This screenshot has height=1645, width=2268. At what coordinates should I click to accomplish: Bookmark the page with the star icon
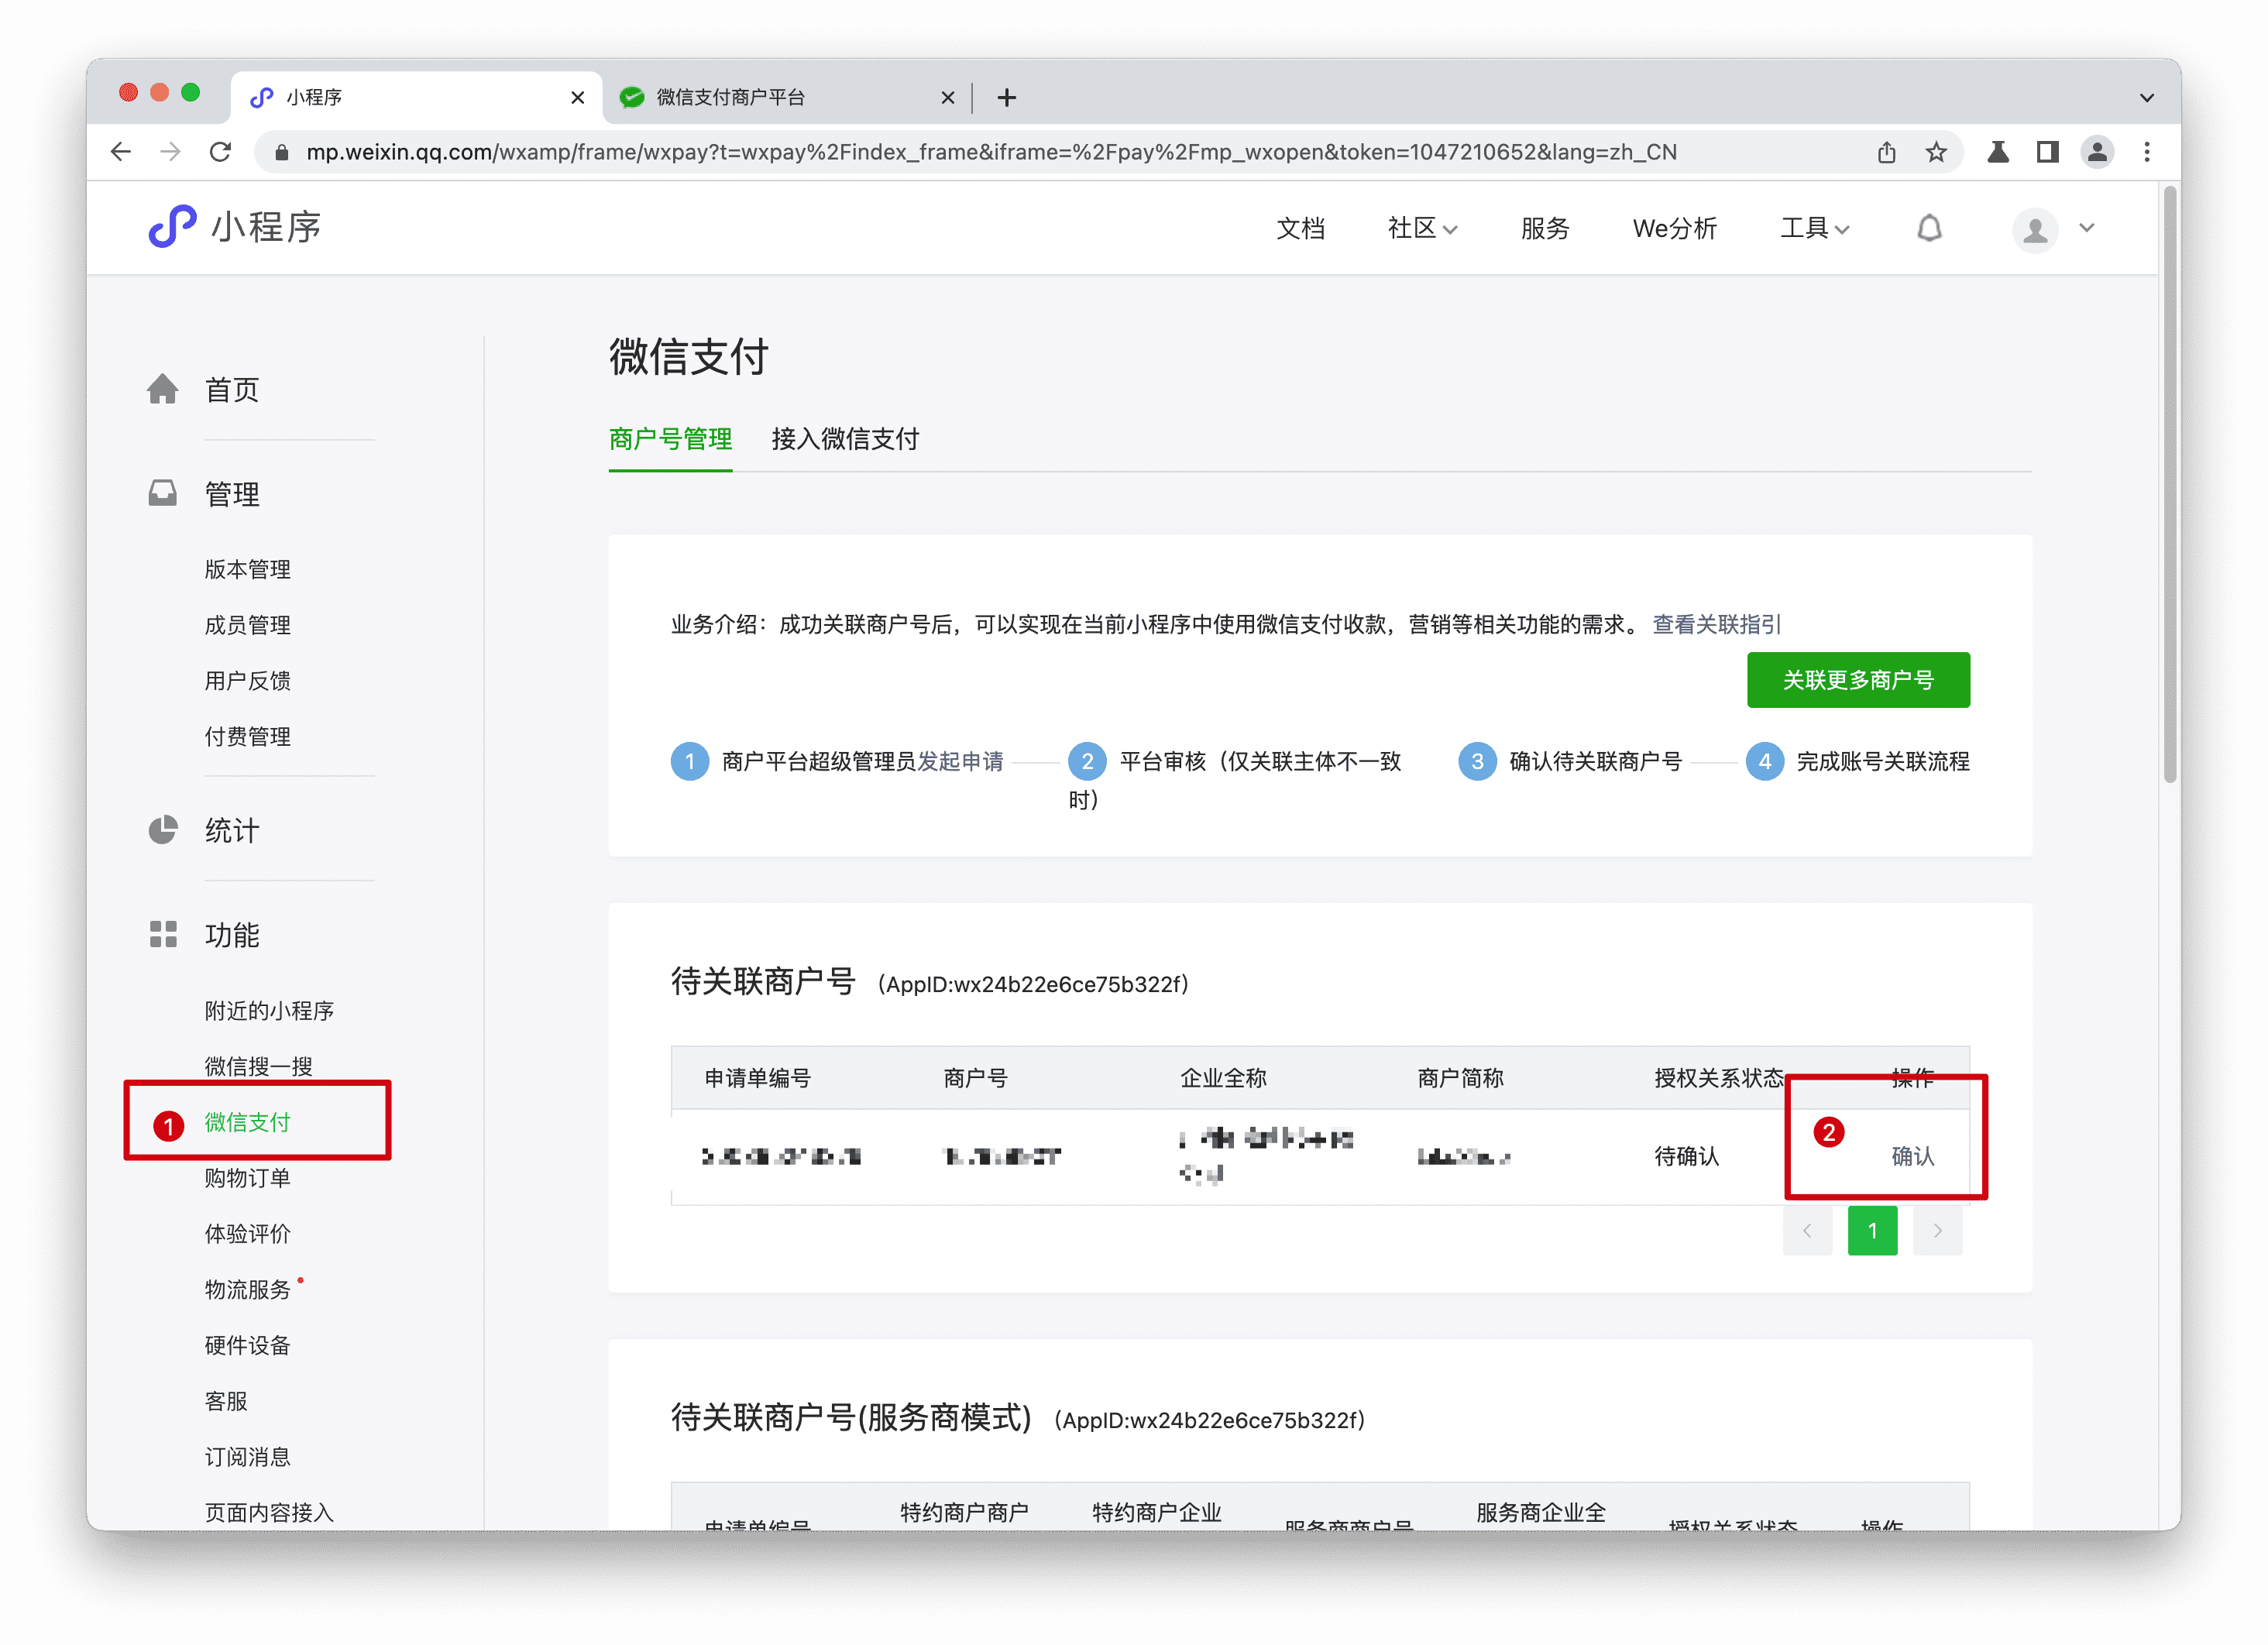[1937, 152]
